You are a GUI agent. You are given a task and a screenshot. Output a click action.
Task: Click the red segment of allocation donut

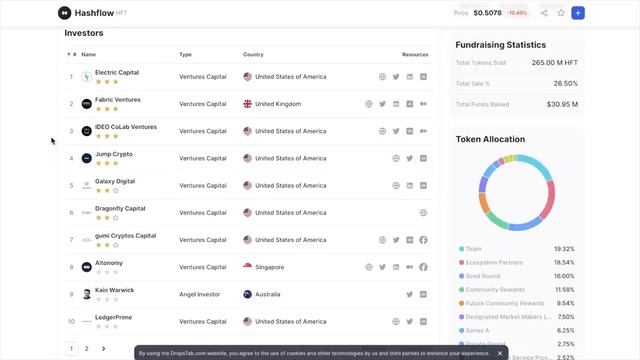point(549,199)
